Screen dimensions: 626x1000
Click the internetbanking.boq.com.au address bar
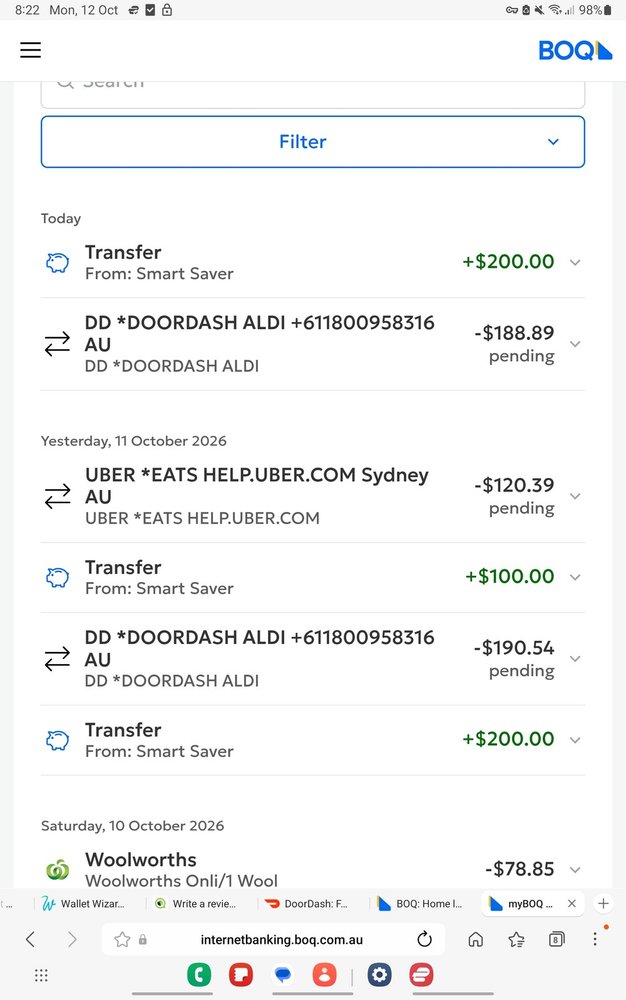tap(281, 939)
